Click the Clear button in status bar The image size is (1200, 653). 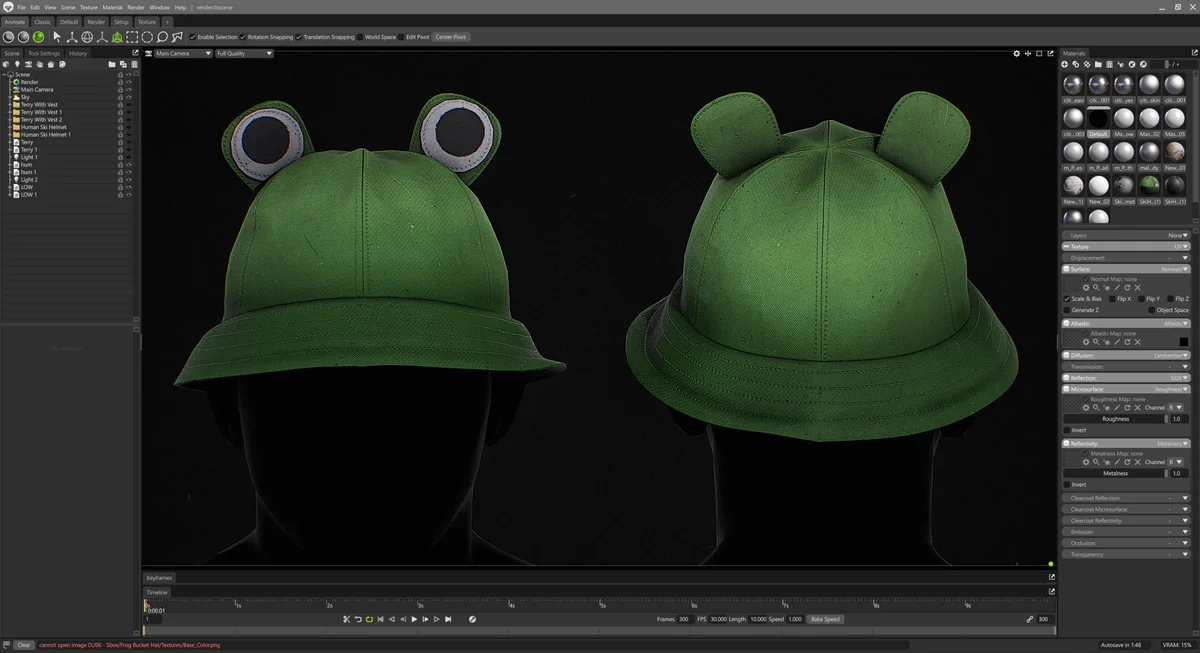tap(23, 645)
